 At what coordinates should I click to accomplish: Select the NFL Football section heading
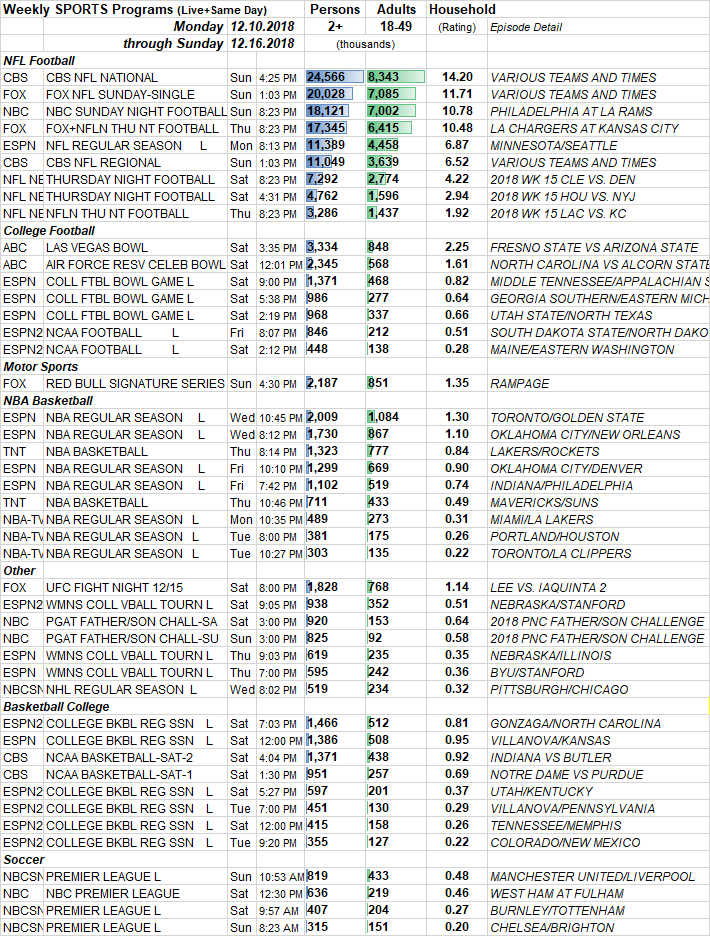click(x=39, y=61)
